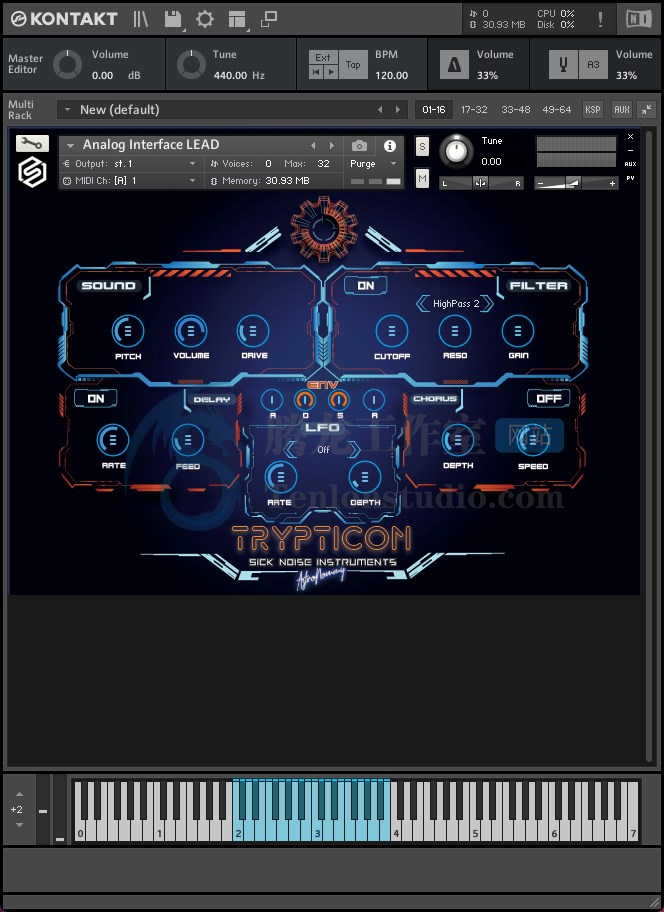Click the DRIVE knob
The height and width of the screenshot is (912, 664).
click(x=253, y=331)
